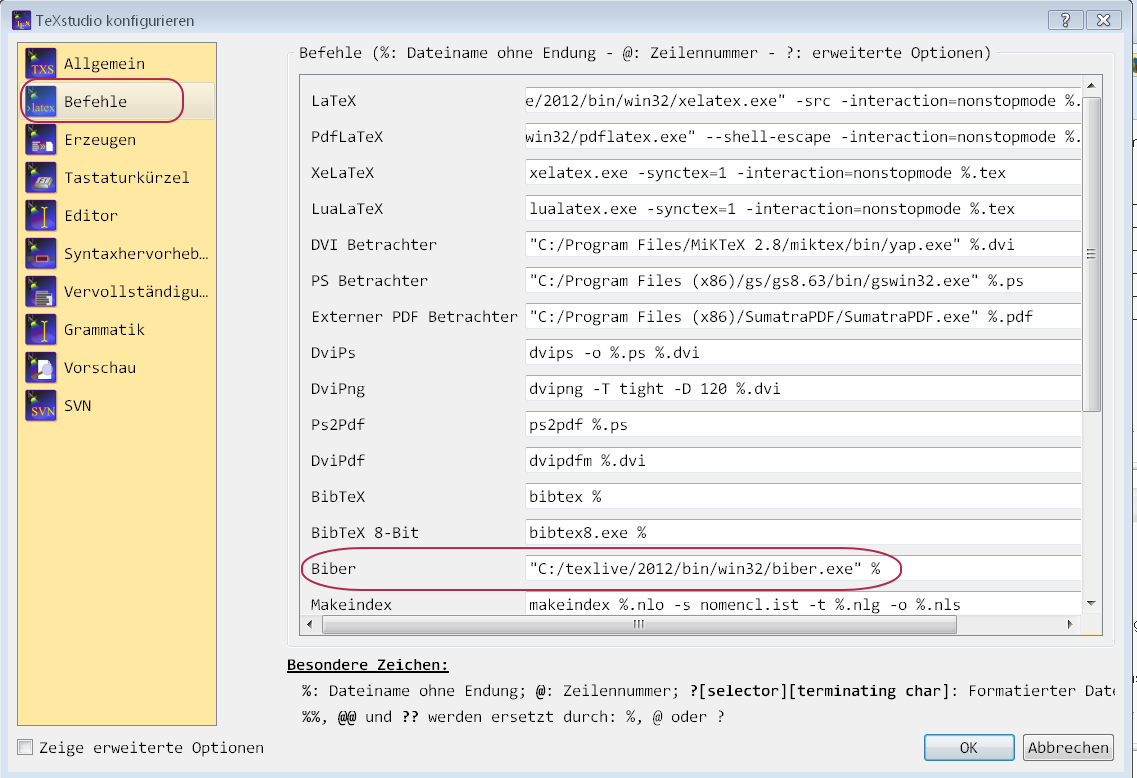Screen dimensions: 1137x778
Task: Confirm settings with OK button
Action: pyautogui.click(x=969, y=748)
